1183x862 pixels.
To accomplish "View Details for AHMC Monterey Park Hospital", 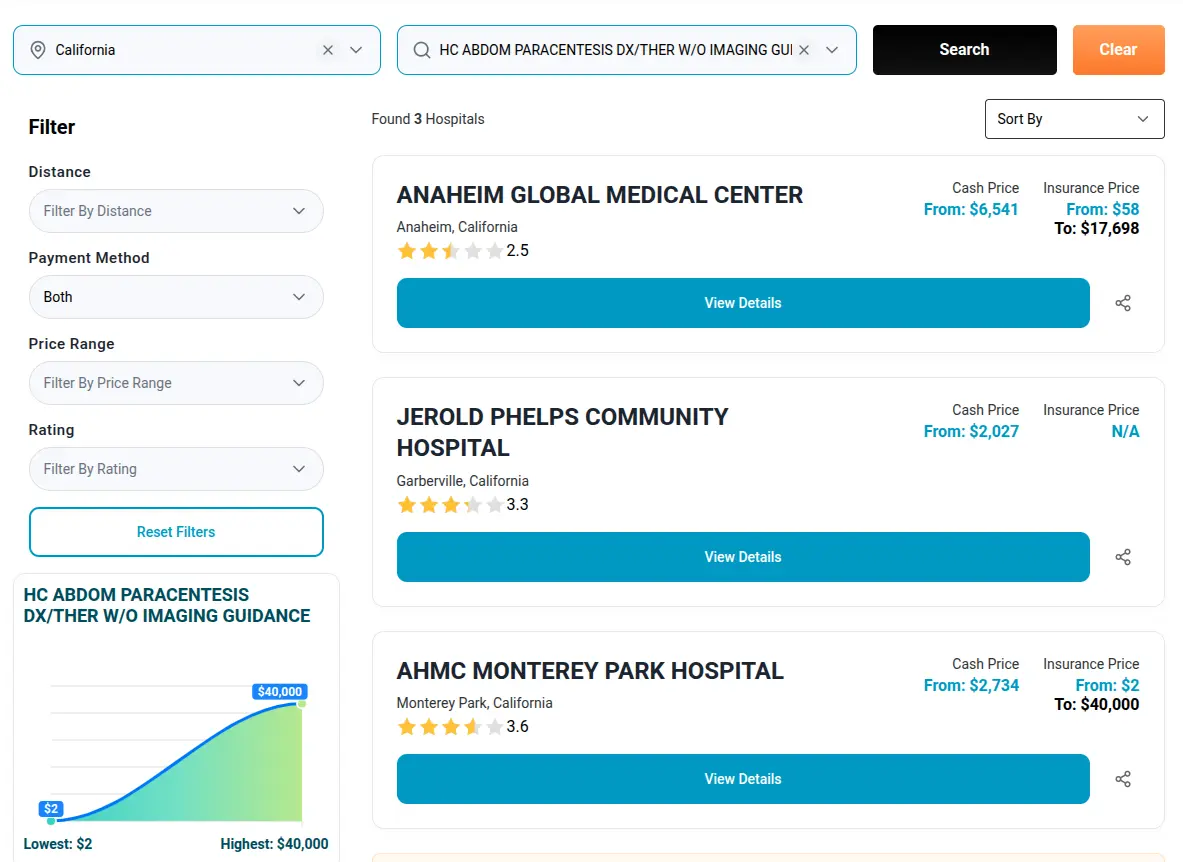I will [742, 779].
